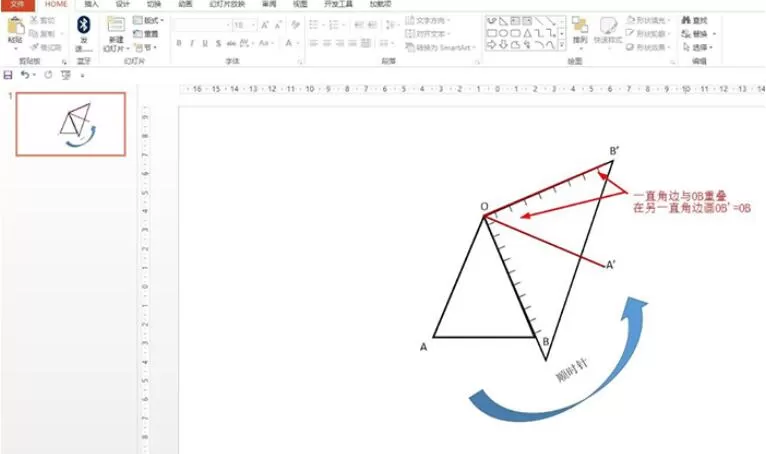The image size is (766, 454).
Task: Center text in paragraph group
Action: tap(327, 43)
